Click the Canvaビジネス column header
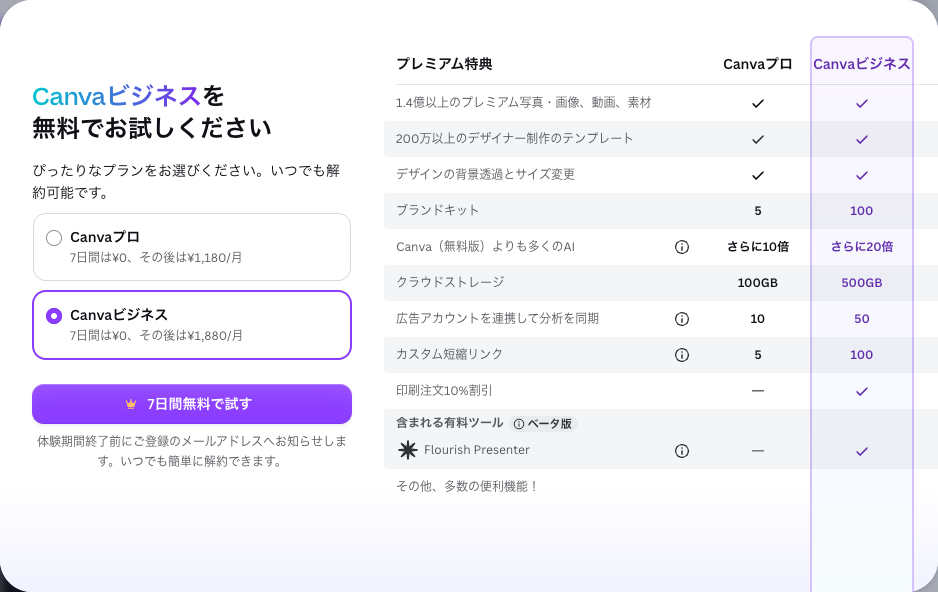Image resolution: width=938 pixels, height=592 pixels. [x=861, y=64]
